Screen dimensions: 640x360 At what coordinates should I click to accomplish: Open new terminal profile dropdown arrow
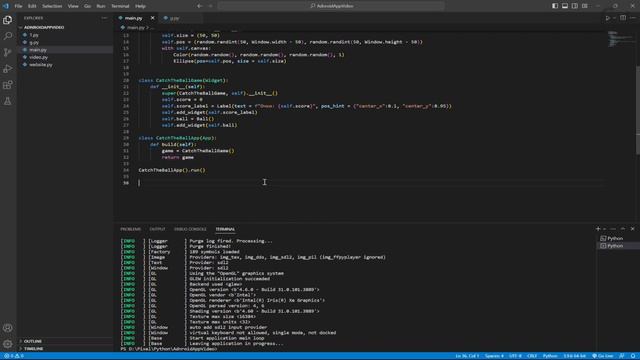[604, 229]
